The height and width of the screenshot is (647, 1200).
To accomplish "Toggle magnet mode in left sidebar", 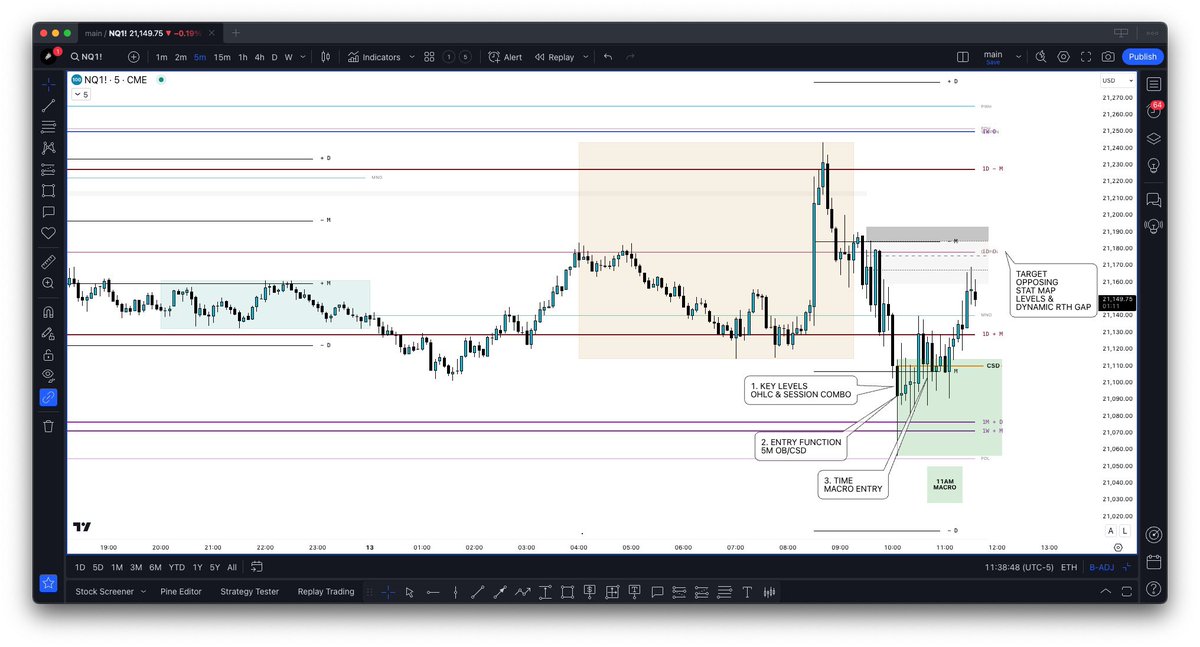I will (x=48, y=312).
